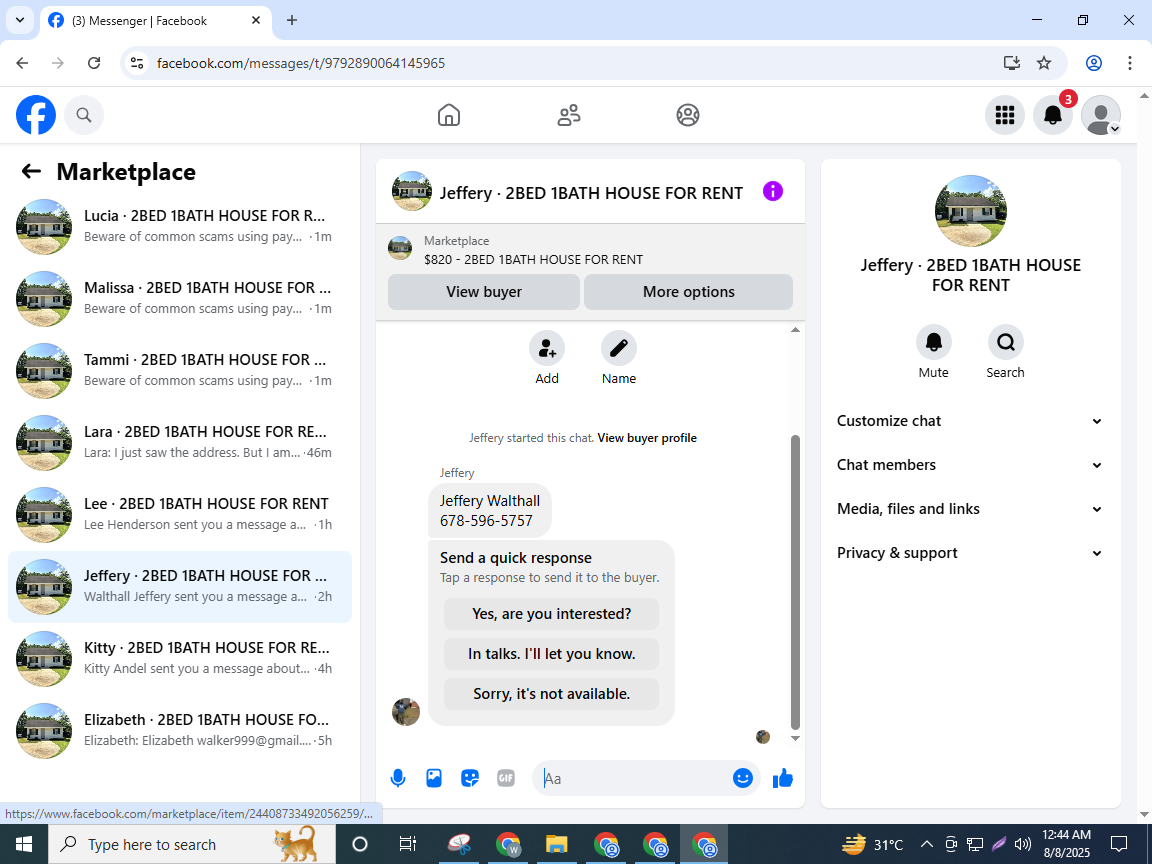Send quick response Yes, are you interested?
The height and width of the screenshot is (864, 1152).
[551, 614]
